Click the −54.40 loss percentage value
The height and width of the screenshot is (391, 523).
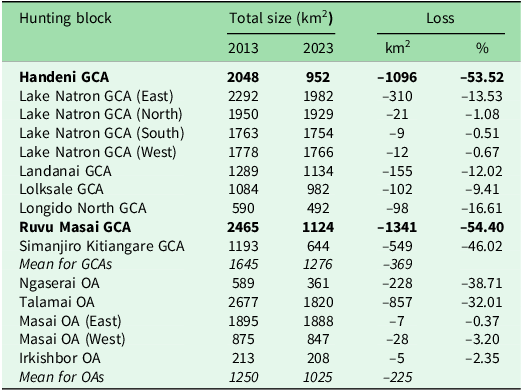click(482, 227)
